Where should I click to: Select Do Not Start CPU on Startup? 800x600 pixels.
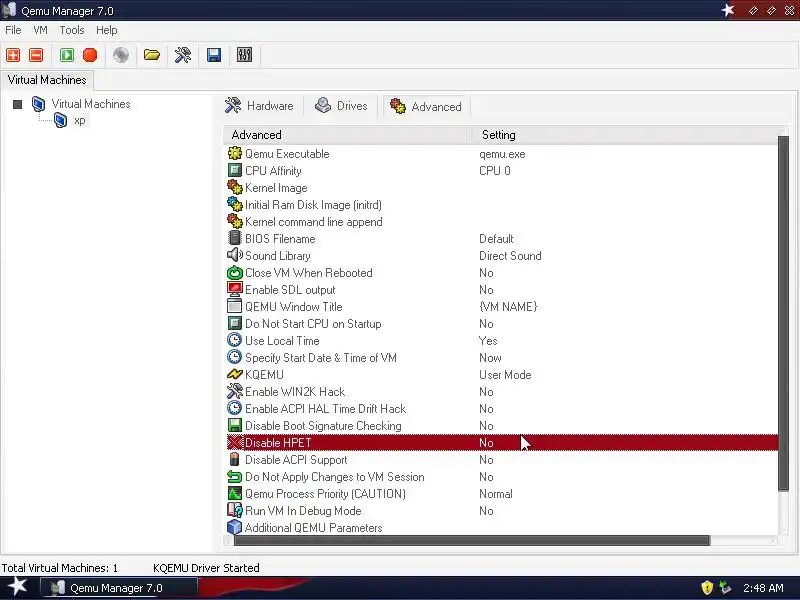click(x=503, y=323)
